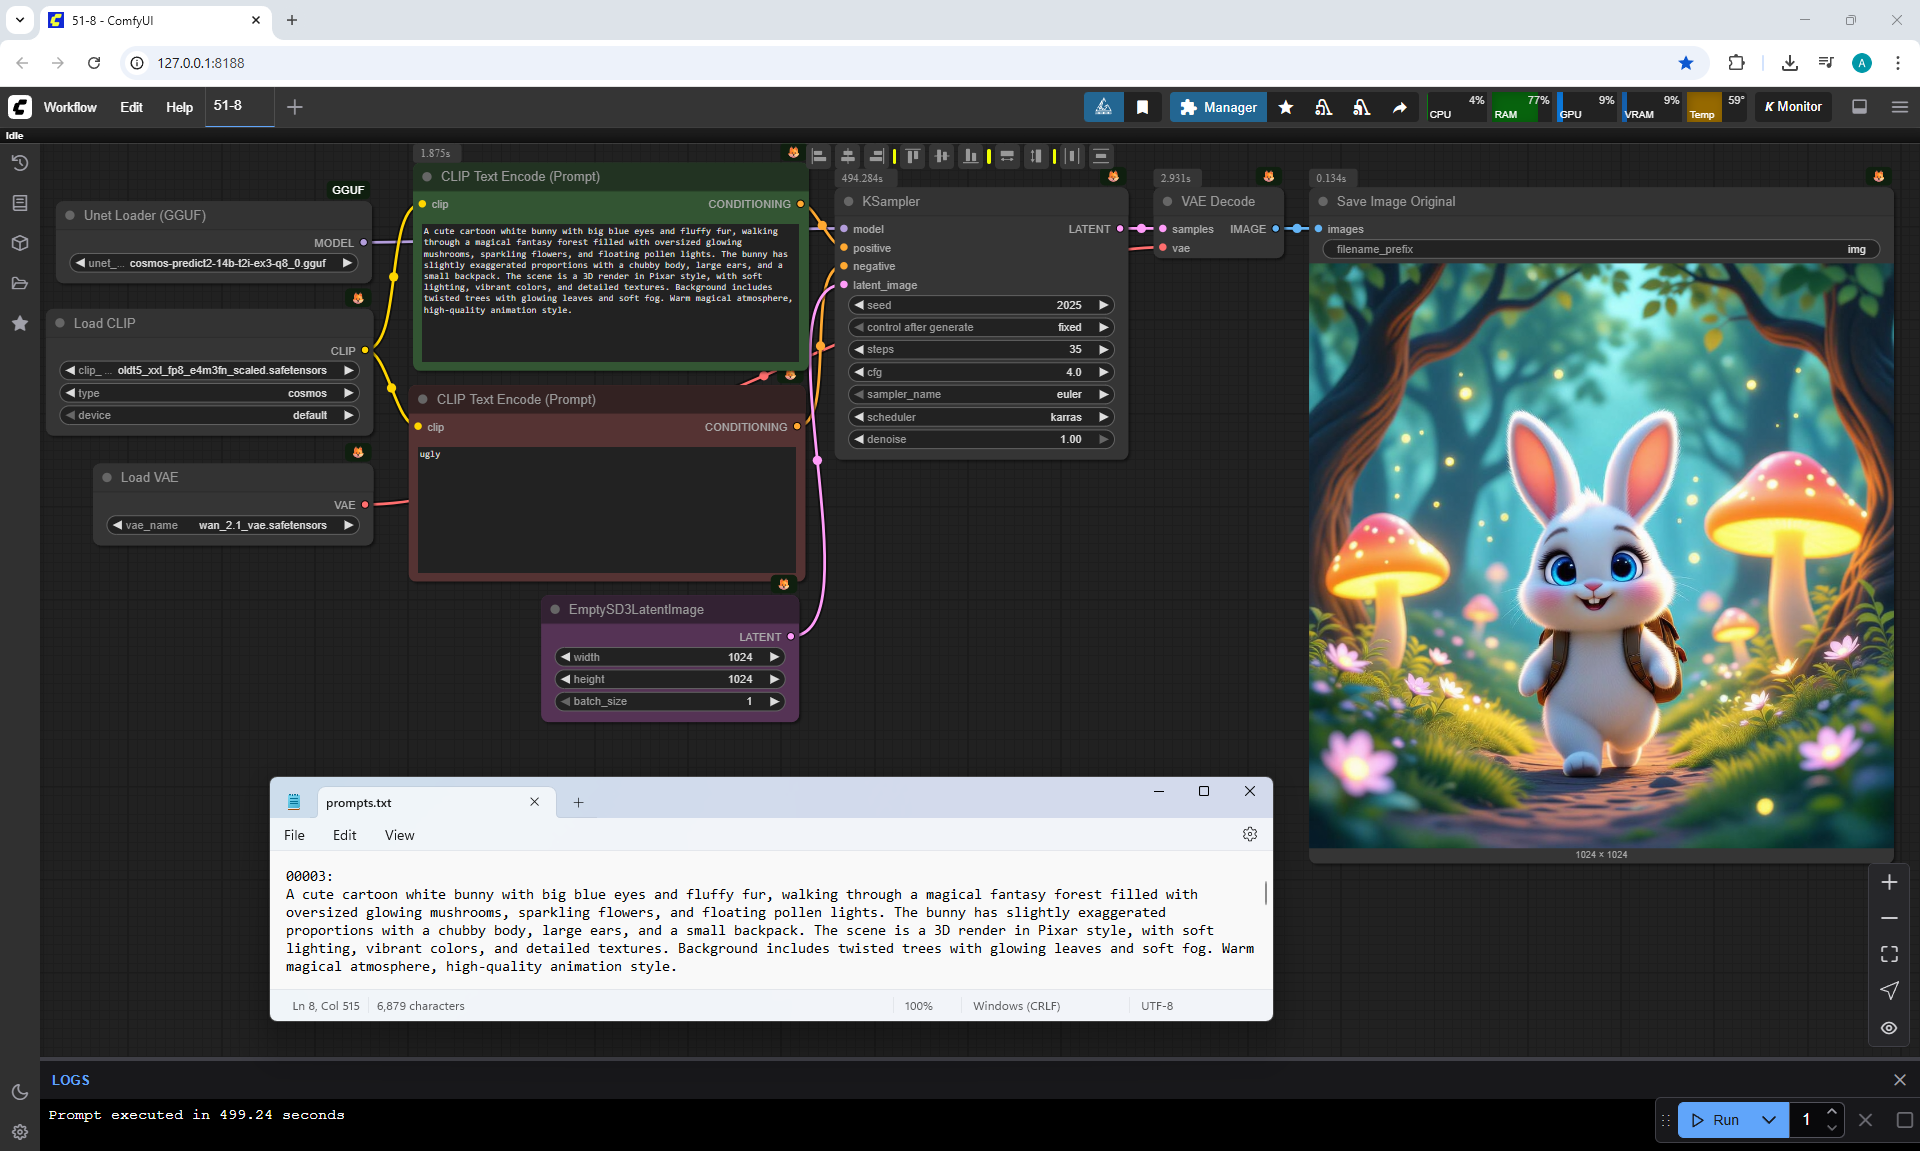Open the Workflow menu
Screen dimensions: 1920x1151
tap(70, 107)
